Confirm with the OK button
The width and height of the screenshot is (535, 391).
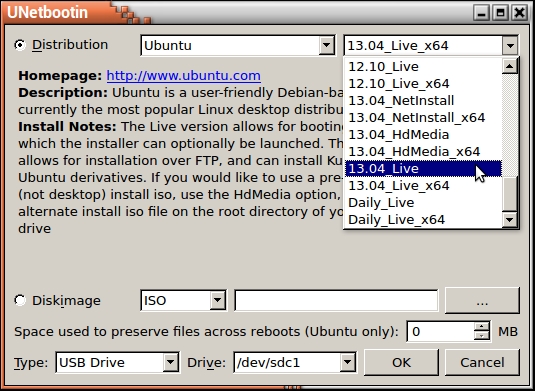tap(401, 362)
